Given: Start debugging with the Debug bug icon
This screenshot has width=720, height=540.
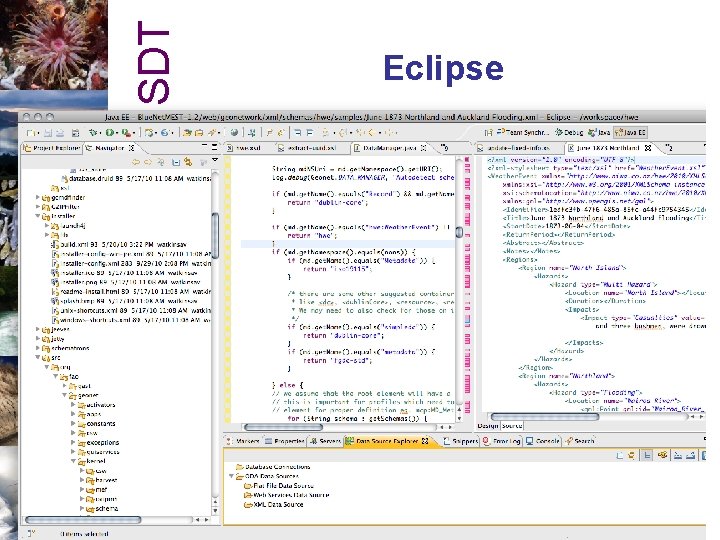Looking at the screenshot, I should 93,133.
